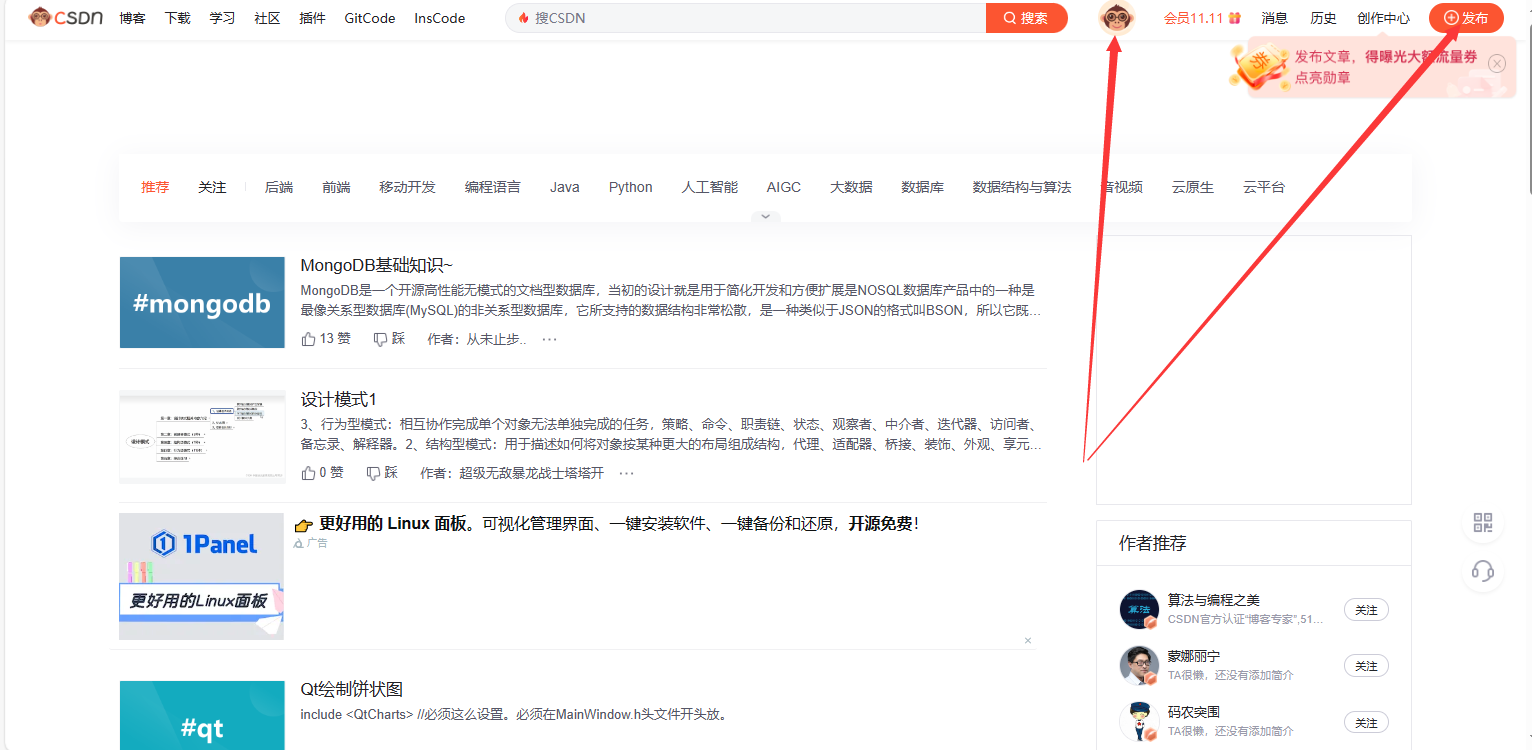The height and width of the screenshot is (750, 1532).
Task: View 码农突围 author avatar
Action: [1139, 721]
